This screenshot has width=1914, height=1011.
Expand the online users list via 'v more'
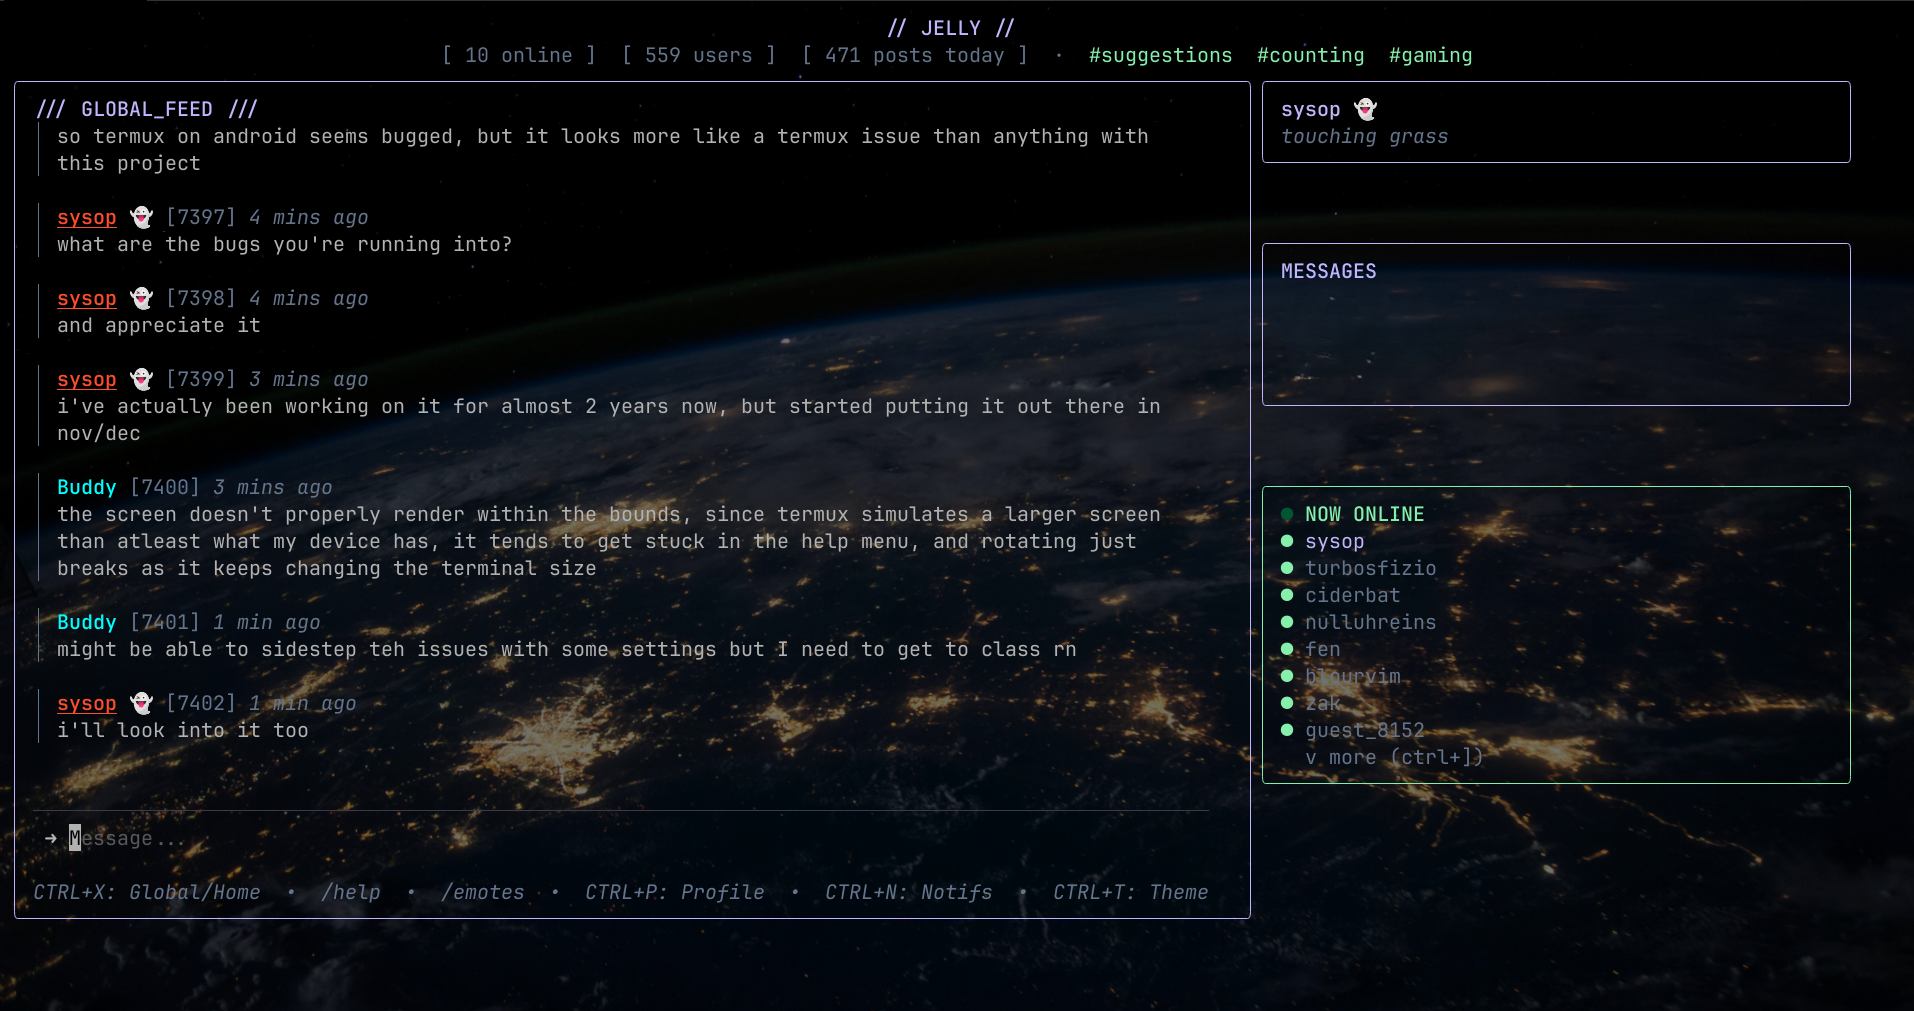click(1393, 757)
